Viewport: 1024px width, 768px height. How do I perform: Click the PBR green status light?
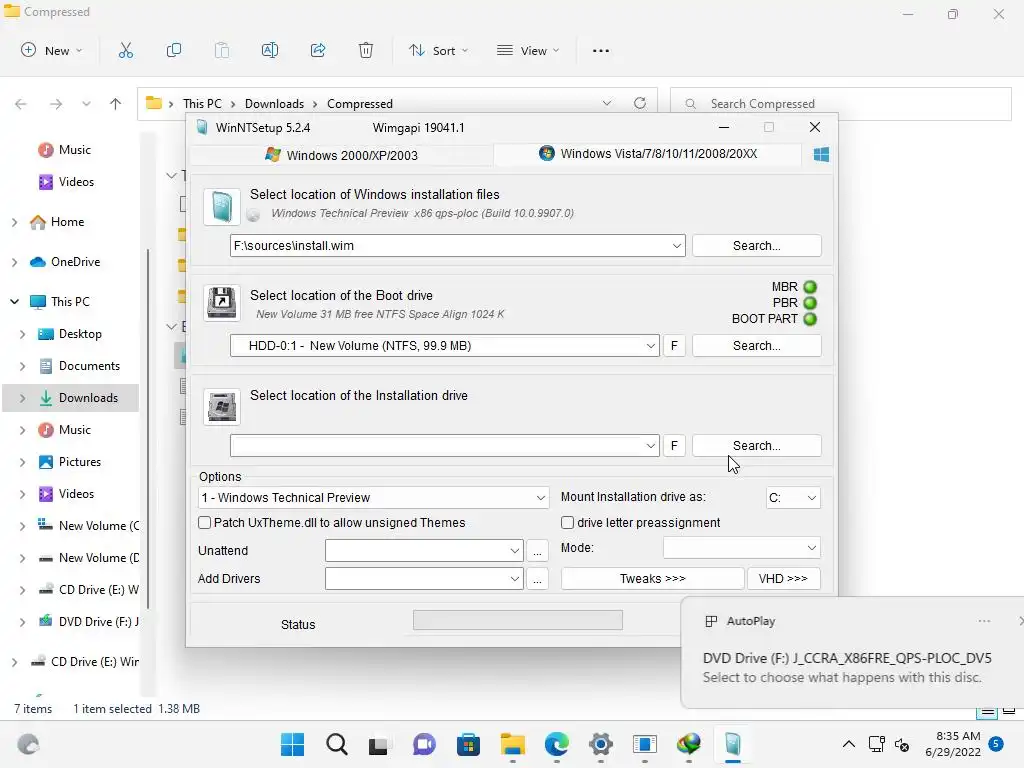[810, 303]
